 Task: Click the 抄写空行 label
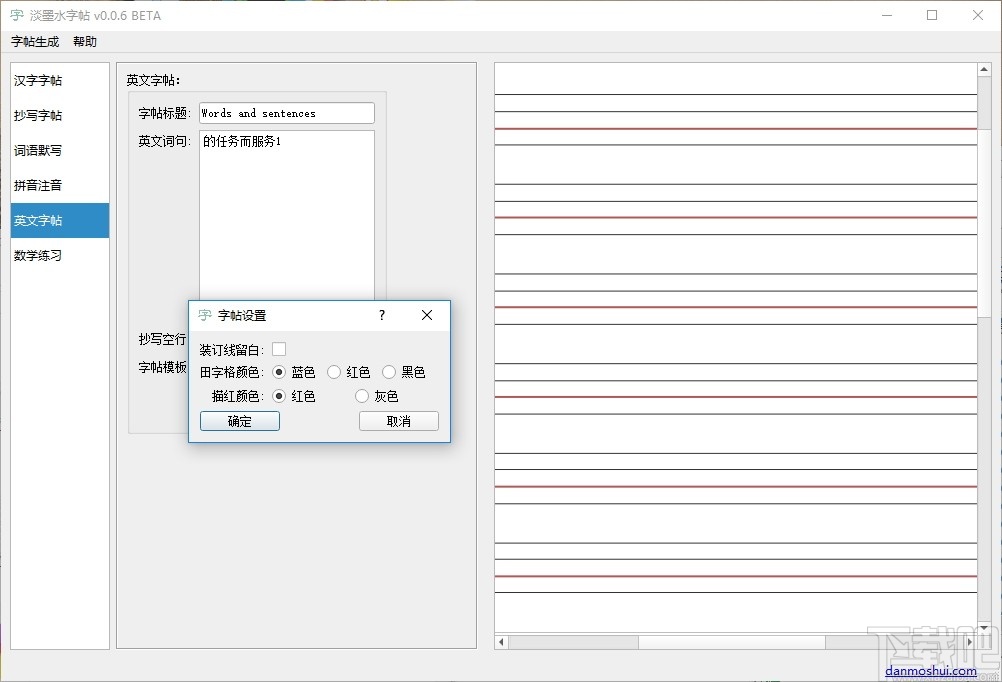click(x=162, y=339)
